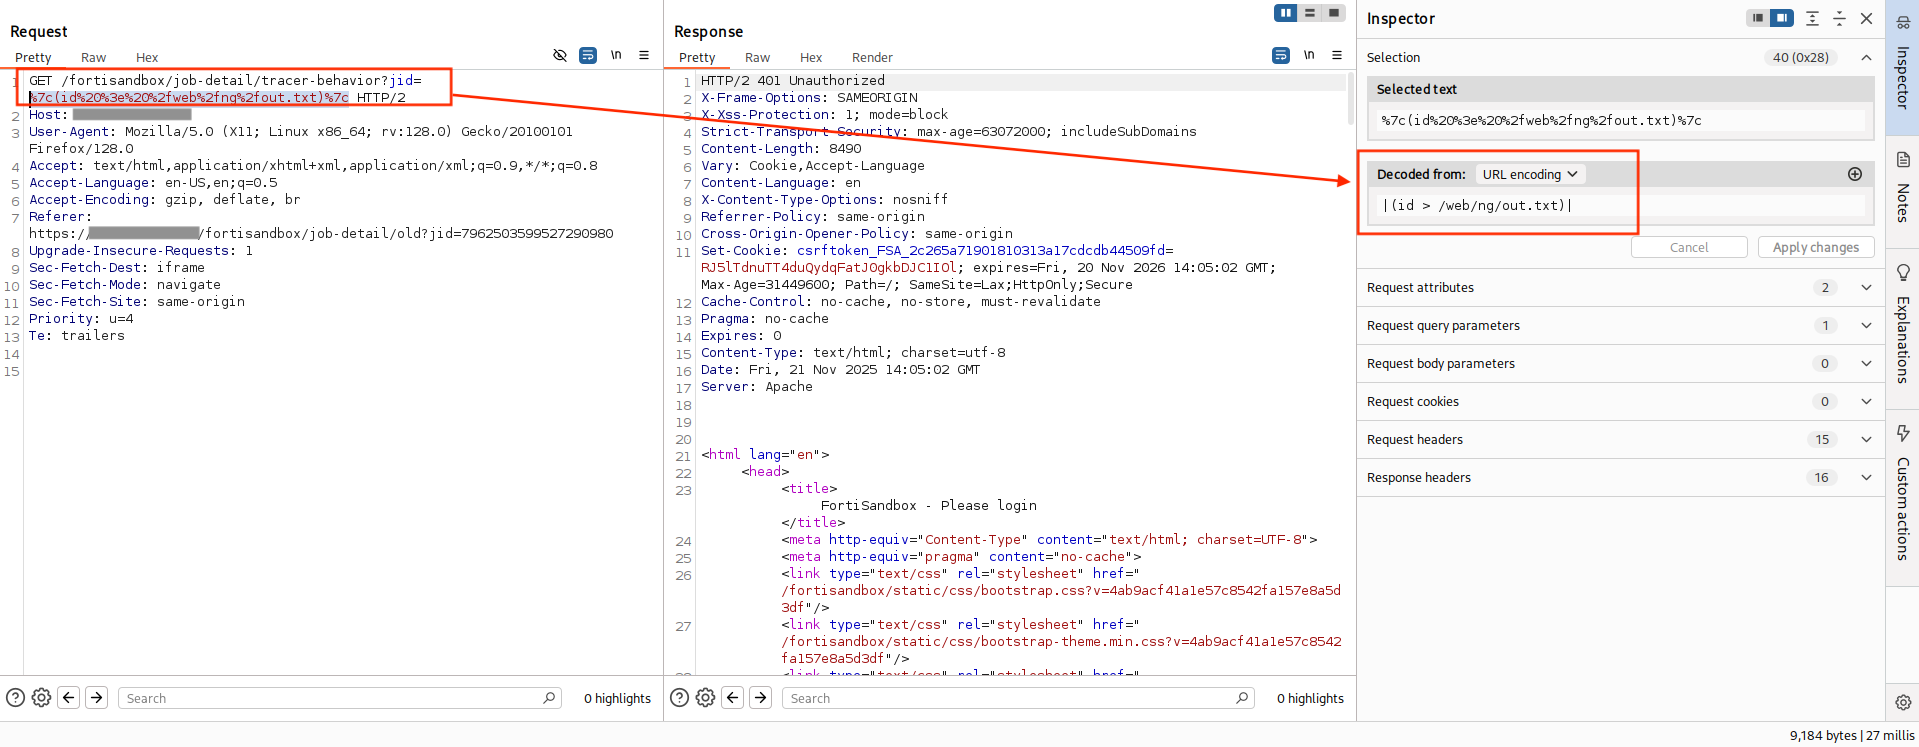Open the URL encoding decode dropdown
This screenshot has width=1919, height=747.
[x=1530, y=174]
